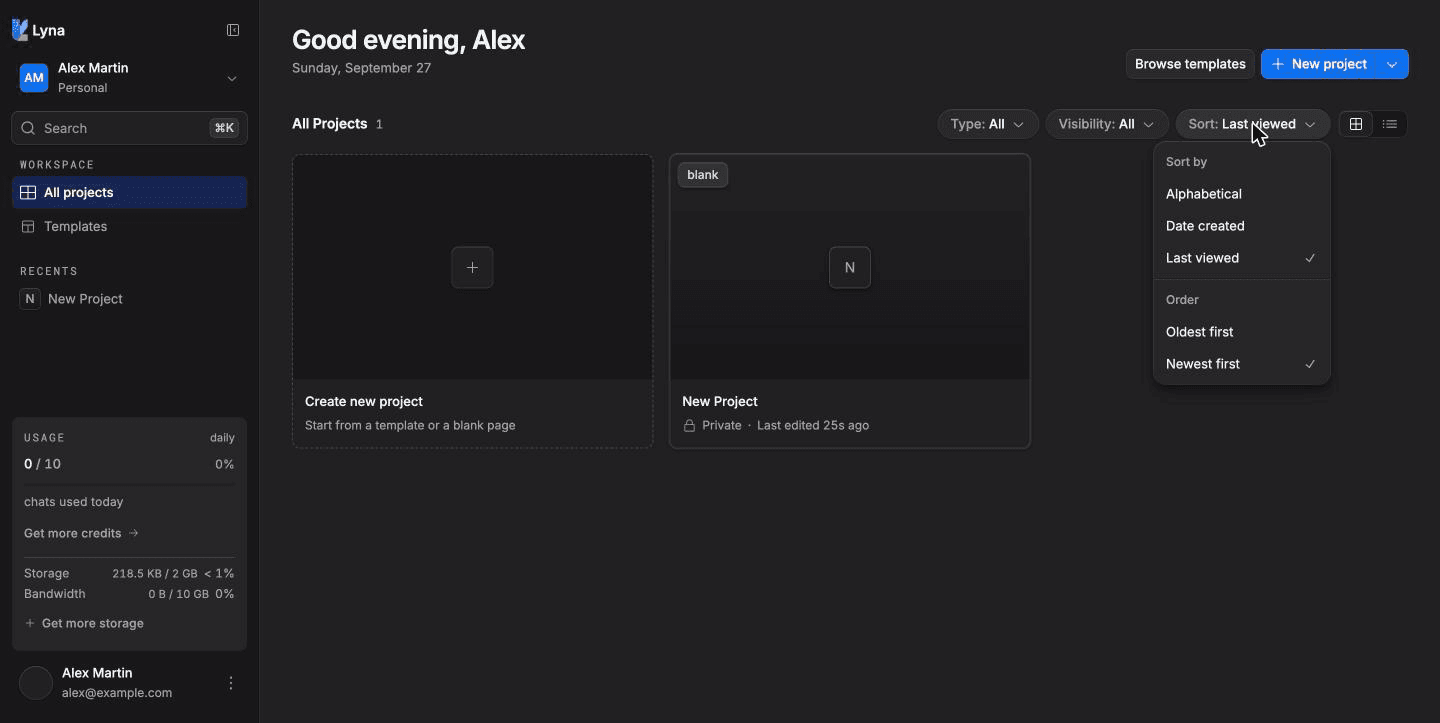Collapse the sidebar panel icon

[x=233, y=30]
